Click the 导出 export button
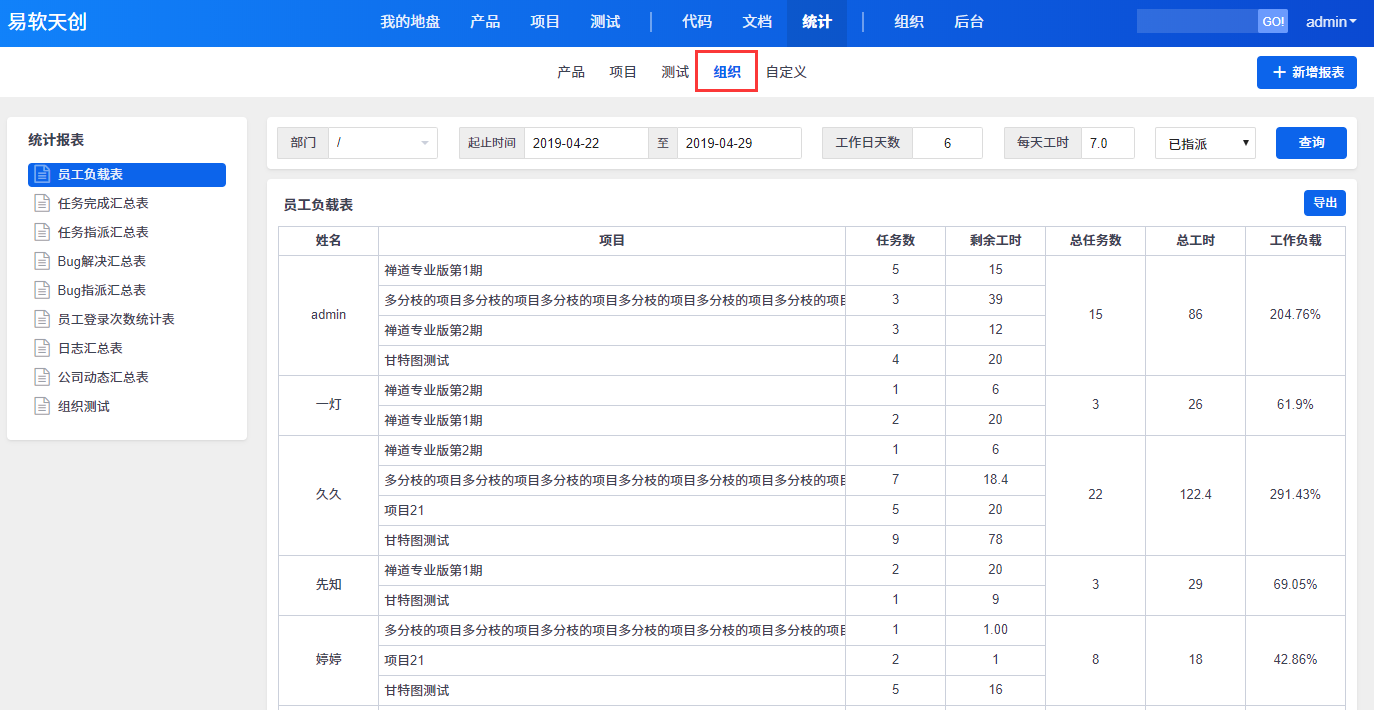The height and width of the screenshot is (710, 1374). point(1324,203)
